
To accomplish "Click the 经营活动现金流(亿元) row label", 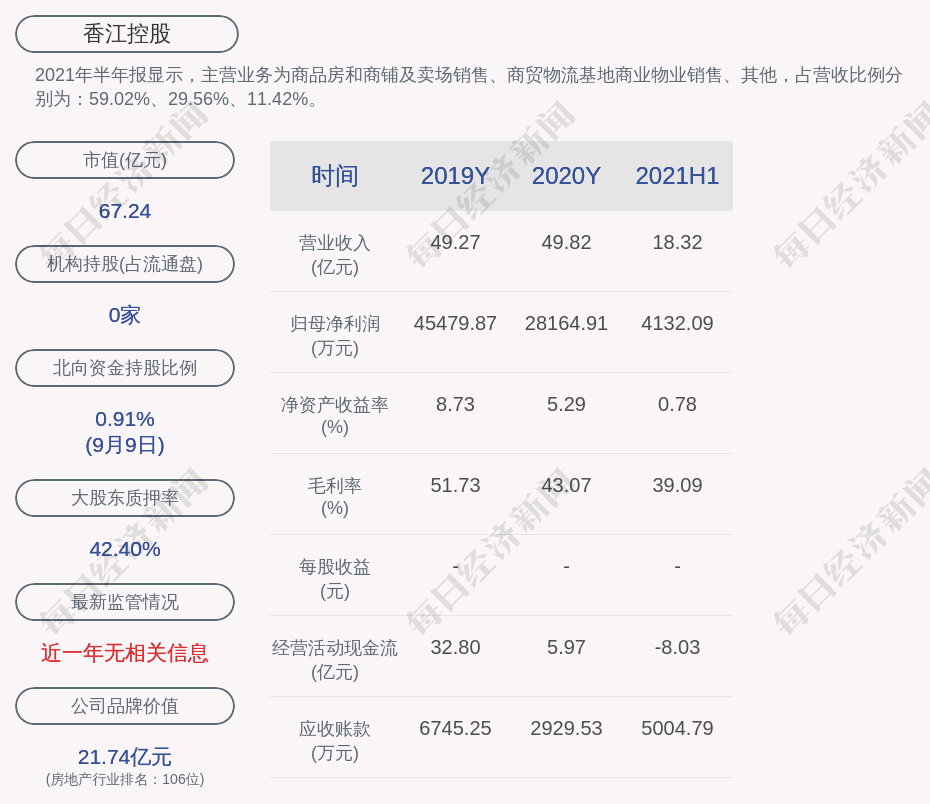I will [x=334, y=659].
